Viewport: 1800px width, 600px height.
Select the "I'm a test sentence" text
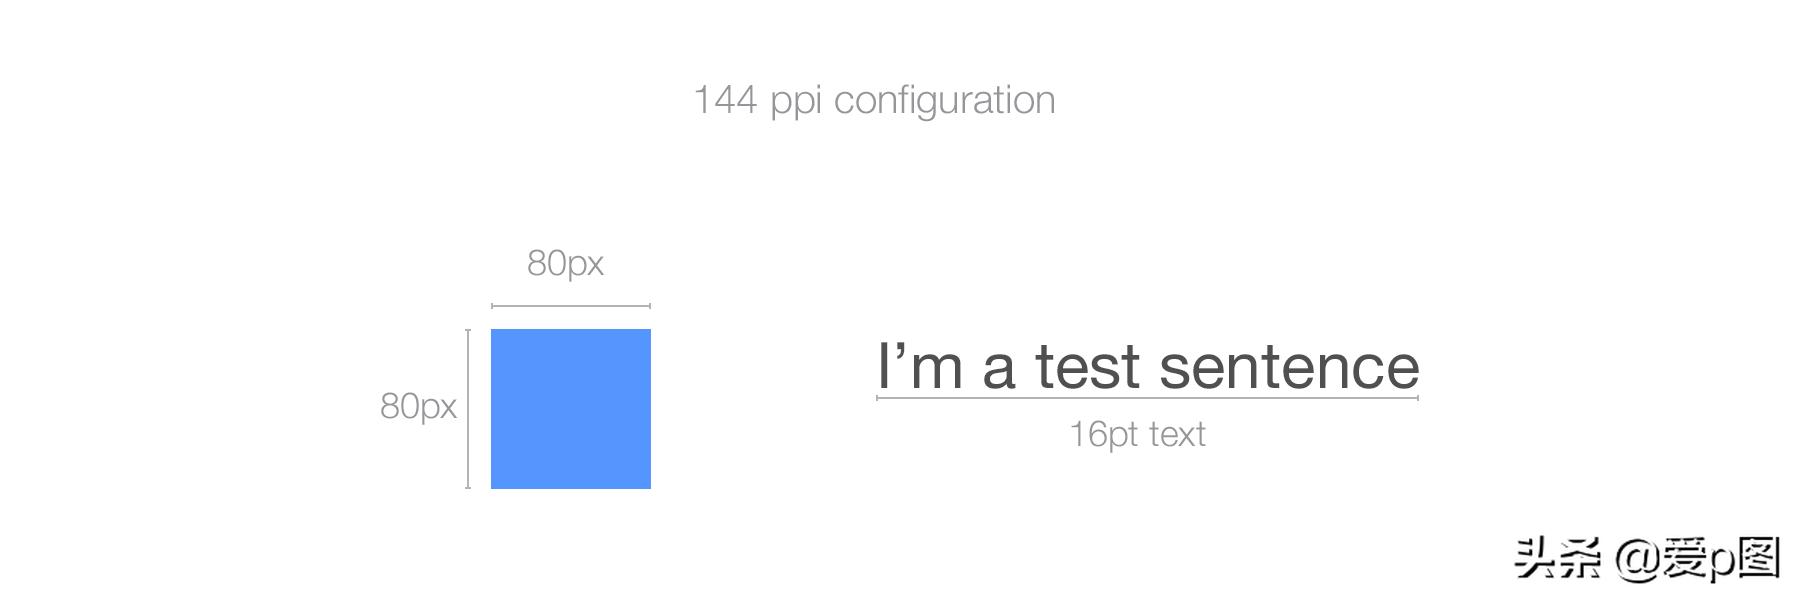[x=1147, y=366]
